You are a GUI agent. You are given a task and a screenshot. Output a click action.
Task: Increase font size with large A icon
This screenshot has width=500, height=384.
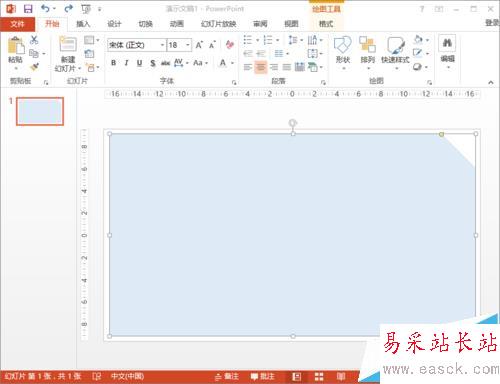tap(199, 45)
